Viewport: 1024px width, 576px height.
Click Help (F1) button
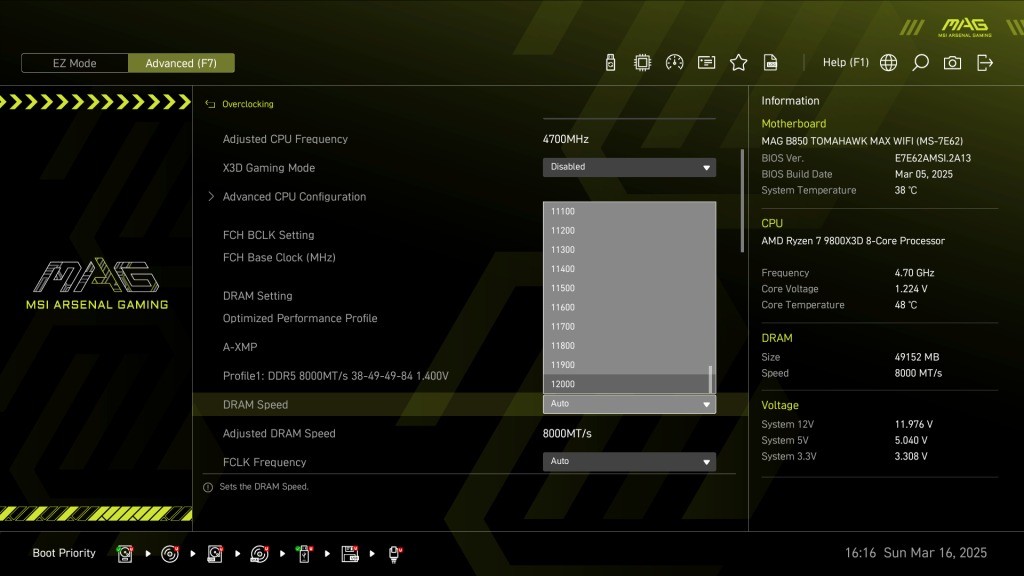(x=845, y=63)
